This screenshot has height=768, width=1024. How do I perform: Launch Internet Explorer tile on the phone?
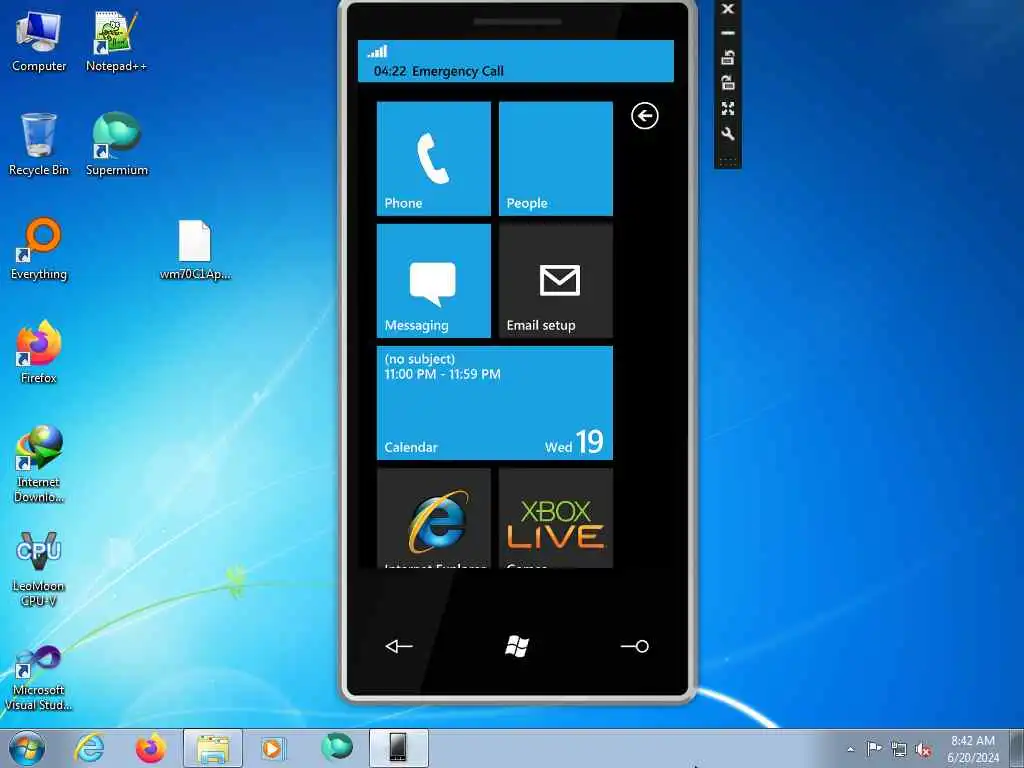click(x=434, y=518)
